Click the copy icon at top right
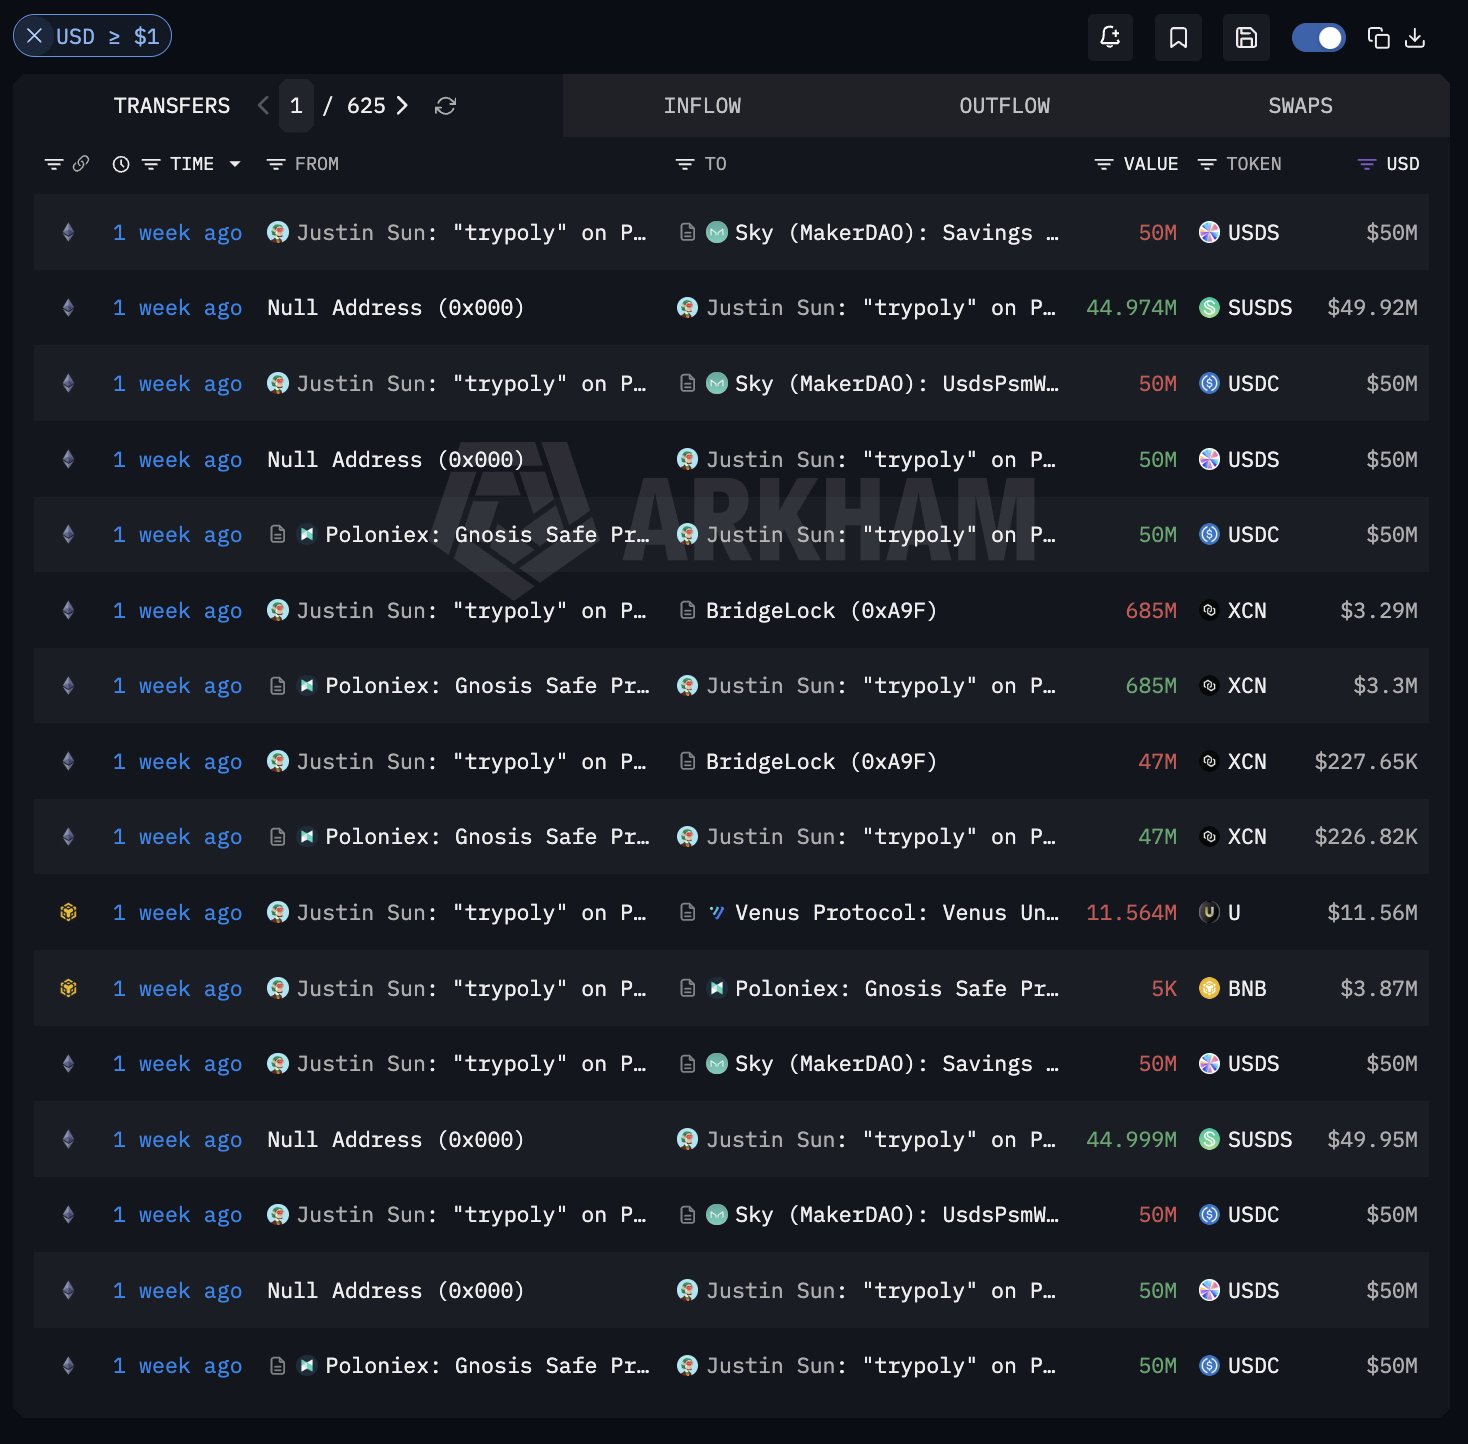 click(x=1379, y=38)
